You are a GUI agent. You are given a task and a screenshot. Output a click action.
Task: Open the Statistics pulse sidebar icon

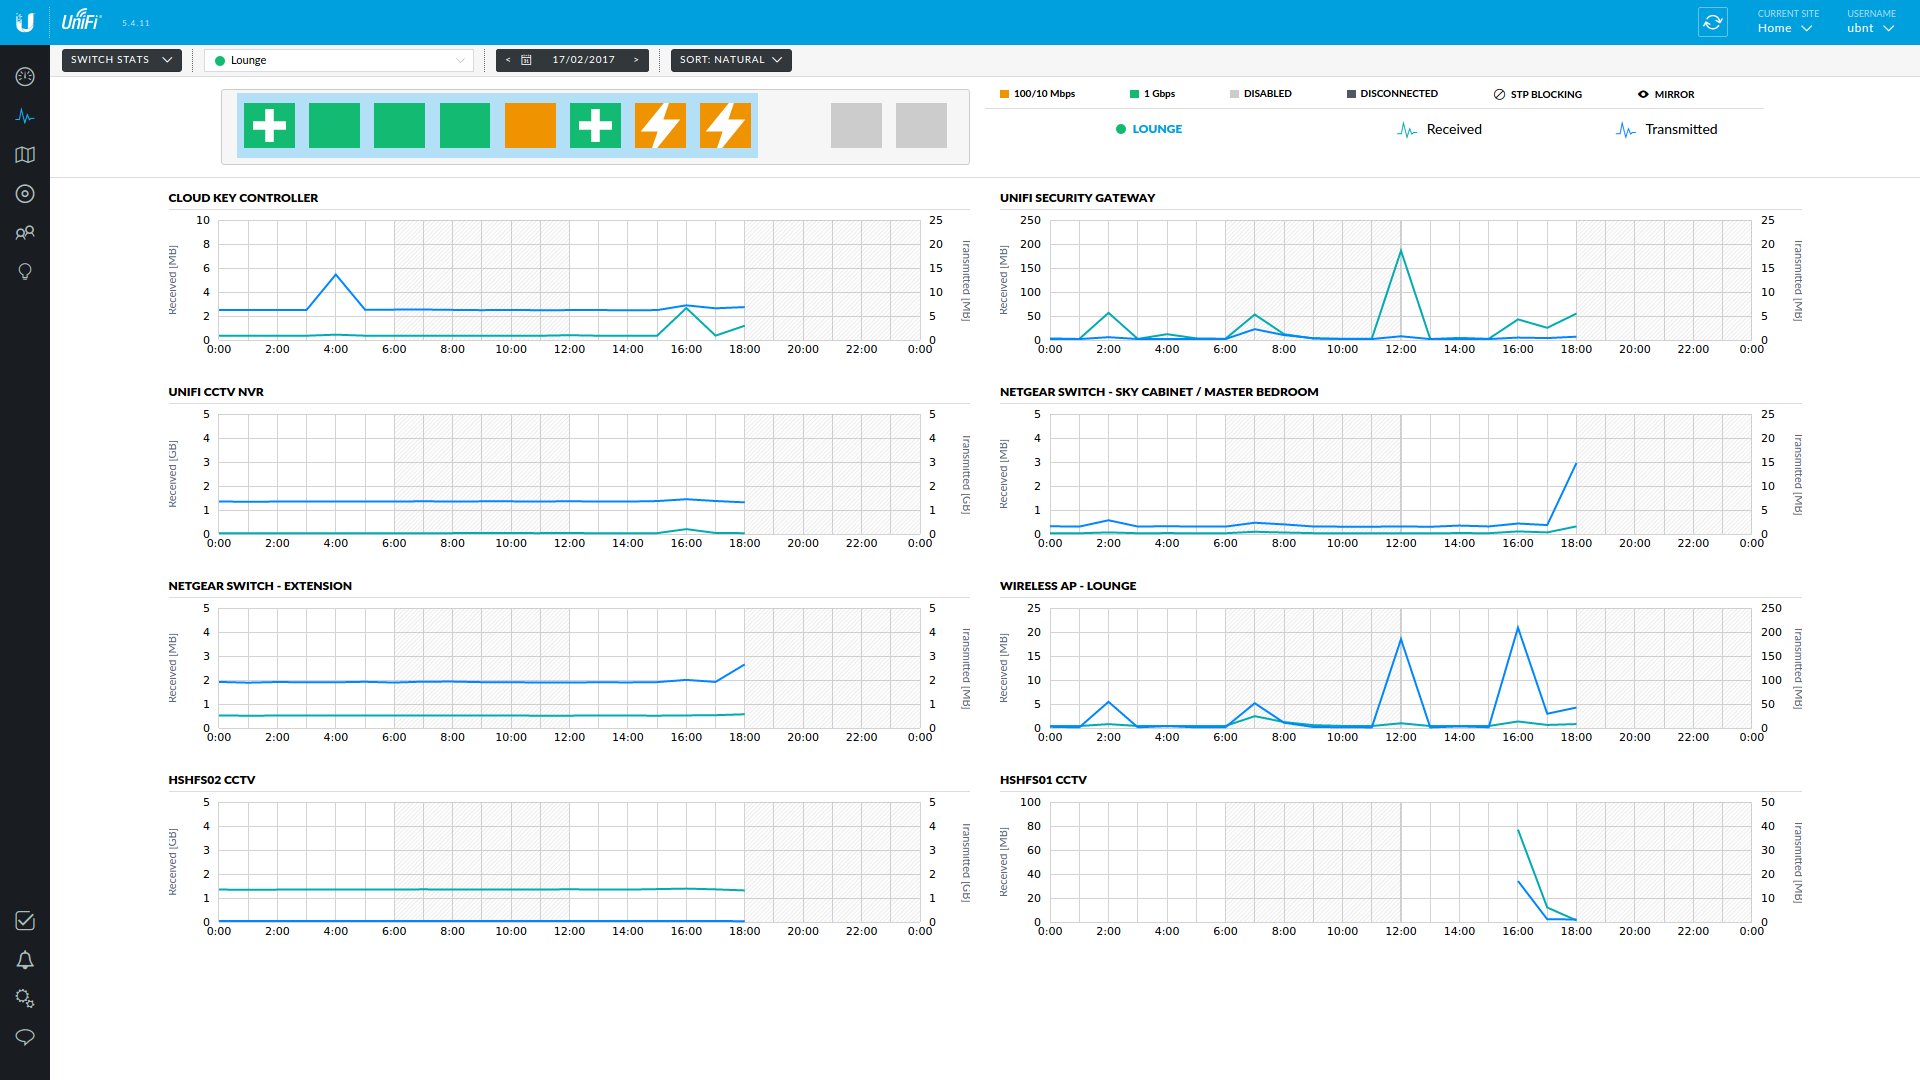click(x=25, y=116)
